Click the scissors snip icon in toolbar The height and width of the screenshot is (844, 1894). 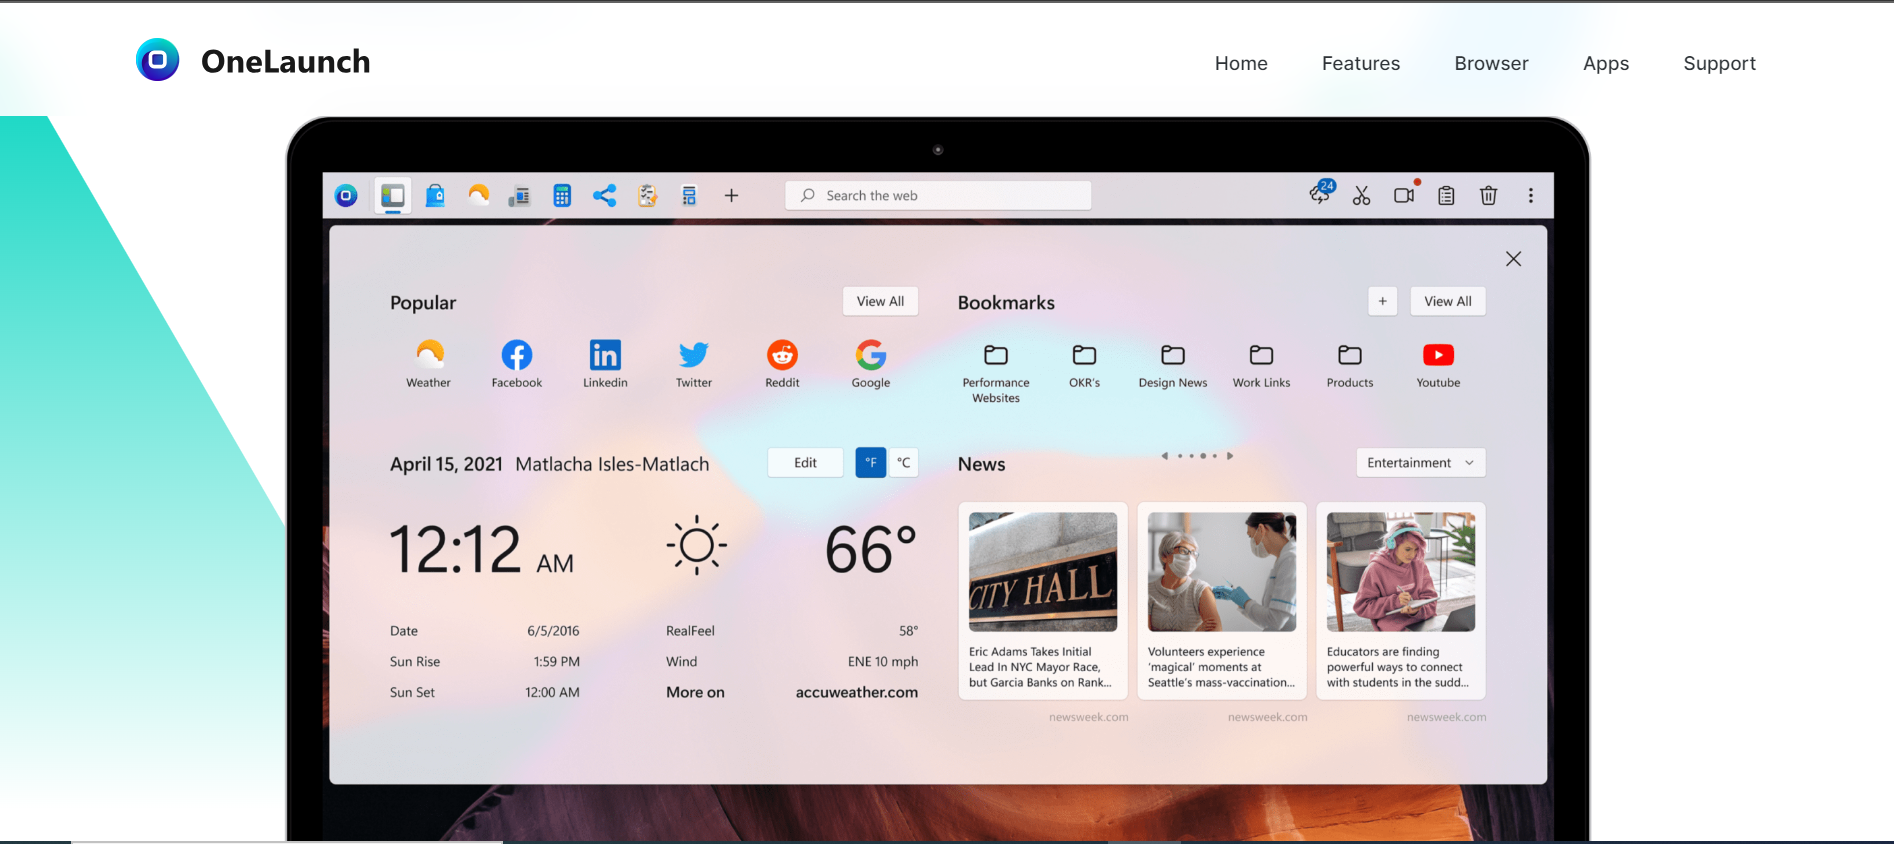1361,196
